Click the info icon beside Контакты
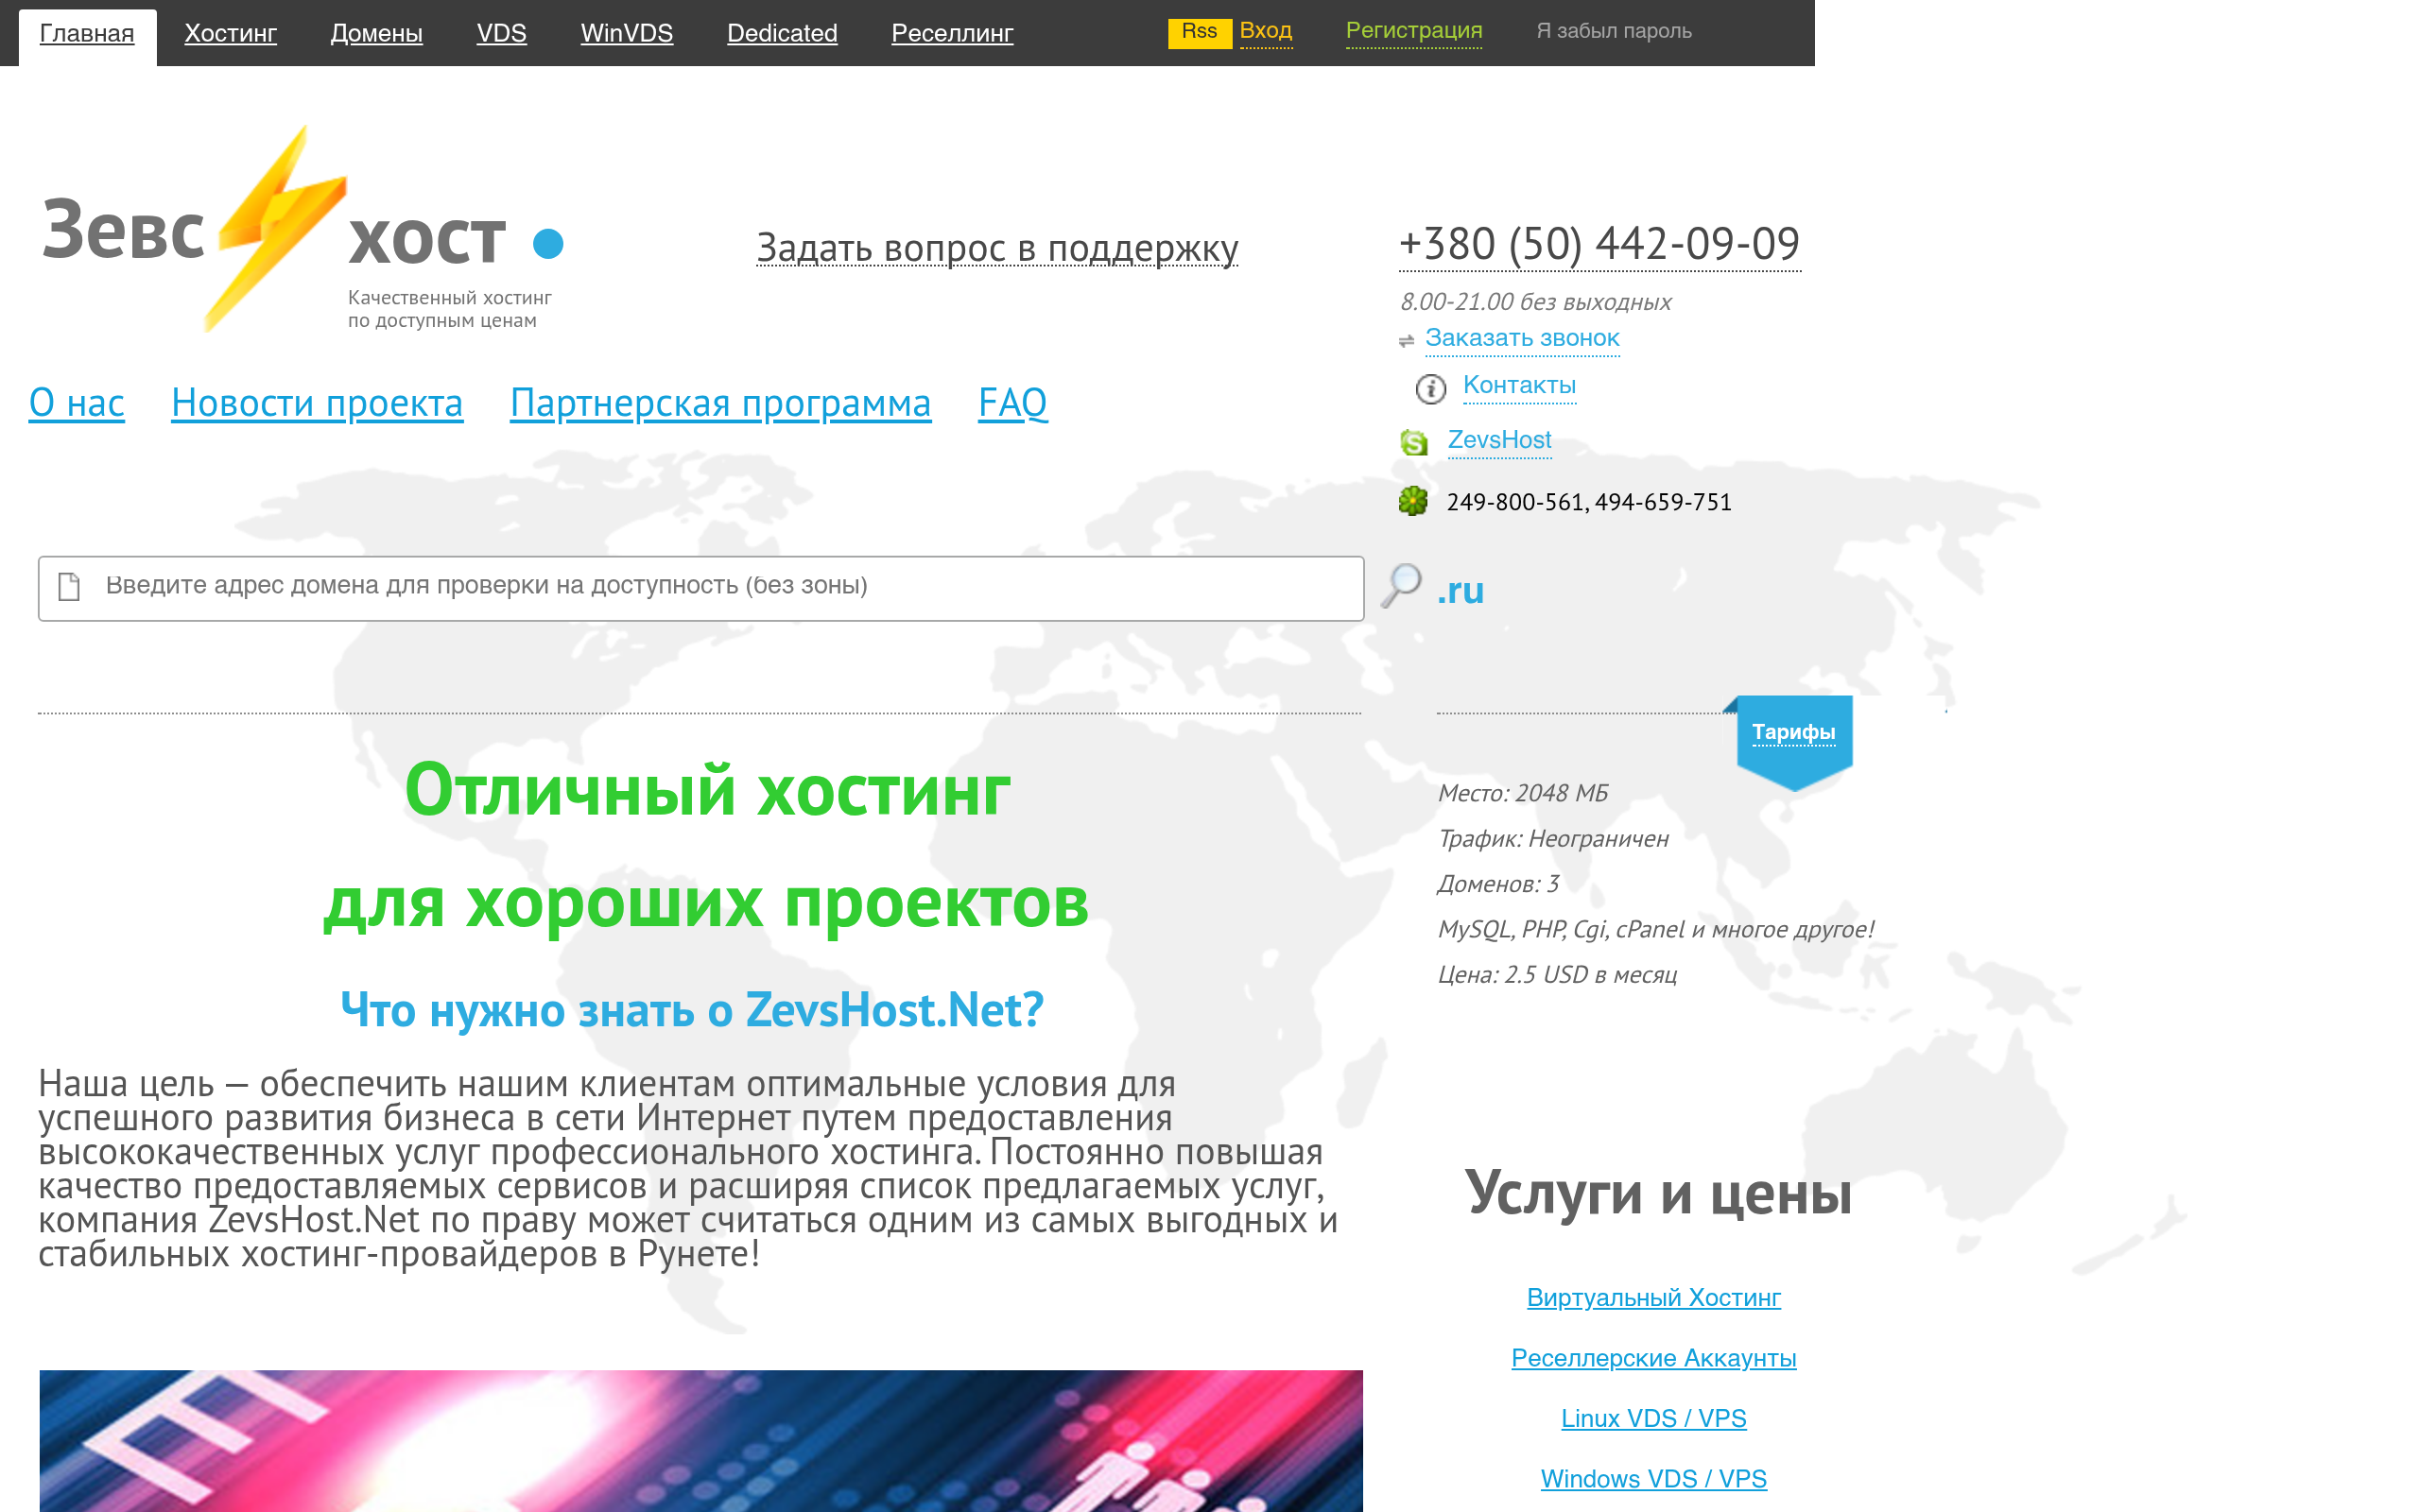 (x=1430, y=388)
